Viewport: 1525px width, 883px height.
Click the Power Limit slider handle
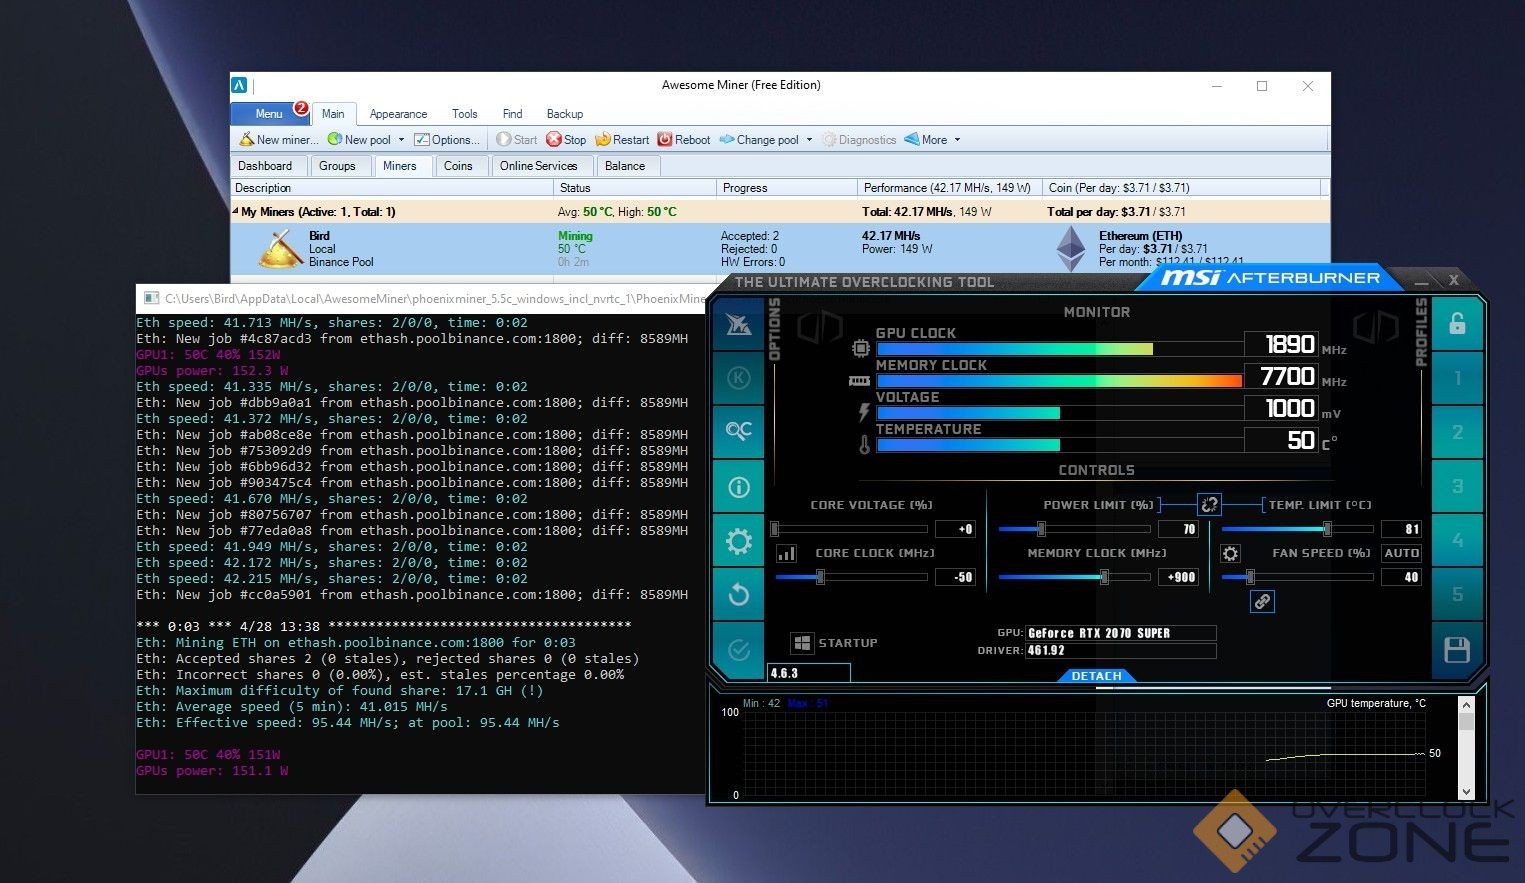tap(1041, 529)
